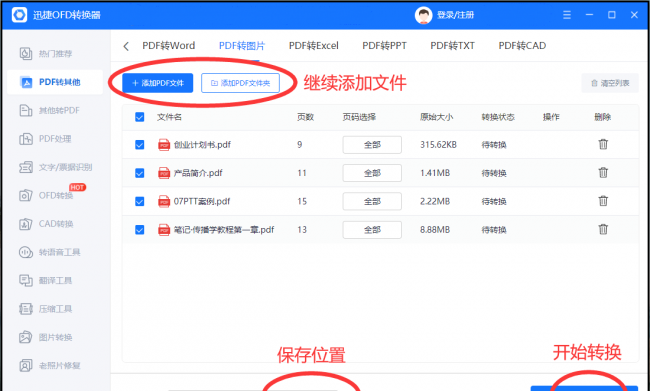Open page selection 全部 for 创业计划书.pdf
This screenshot has height=391, width=650.
tap(372, 145)
